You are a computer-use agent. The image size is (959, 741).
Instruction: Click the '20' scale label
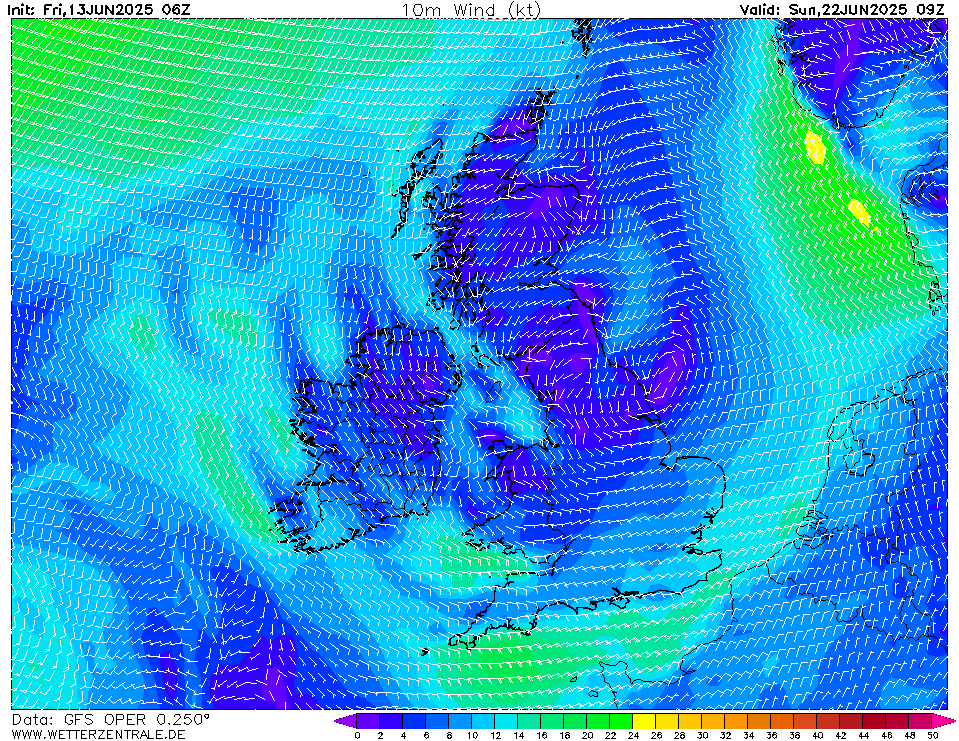(587, 735)
